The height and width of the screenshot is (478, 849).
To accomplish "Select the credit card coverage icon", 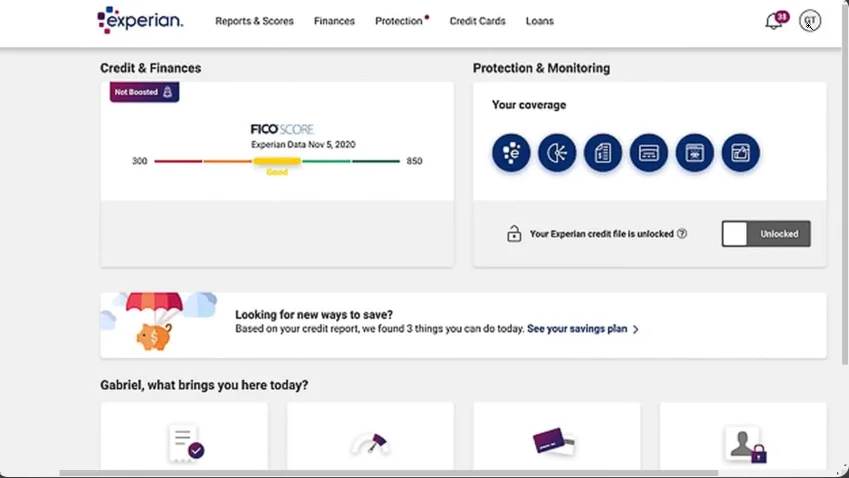I will [649, 153].
